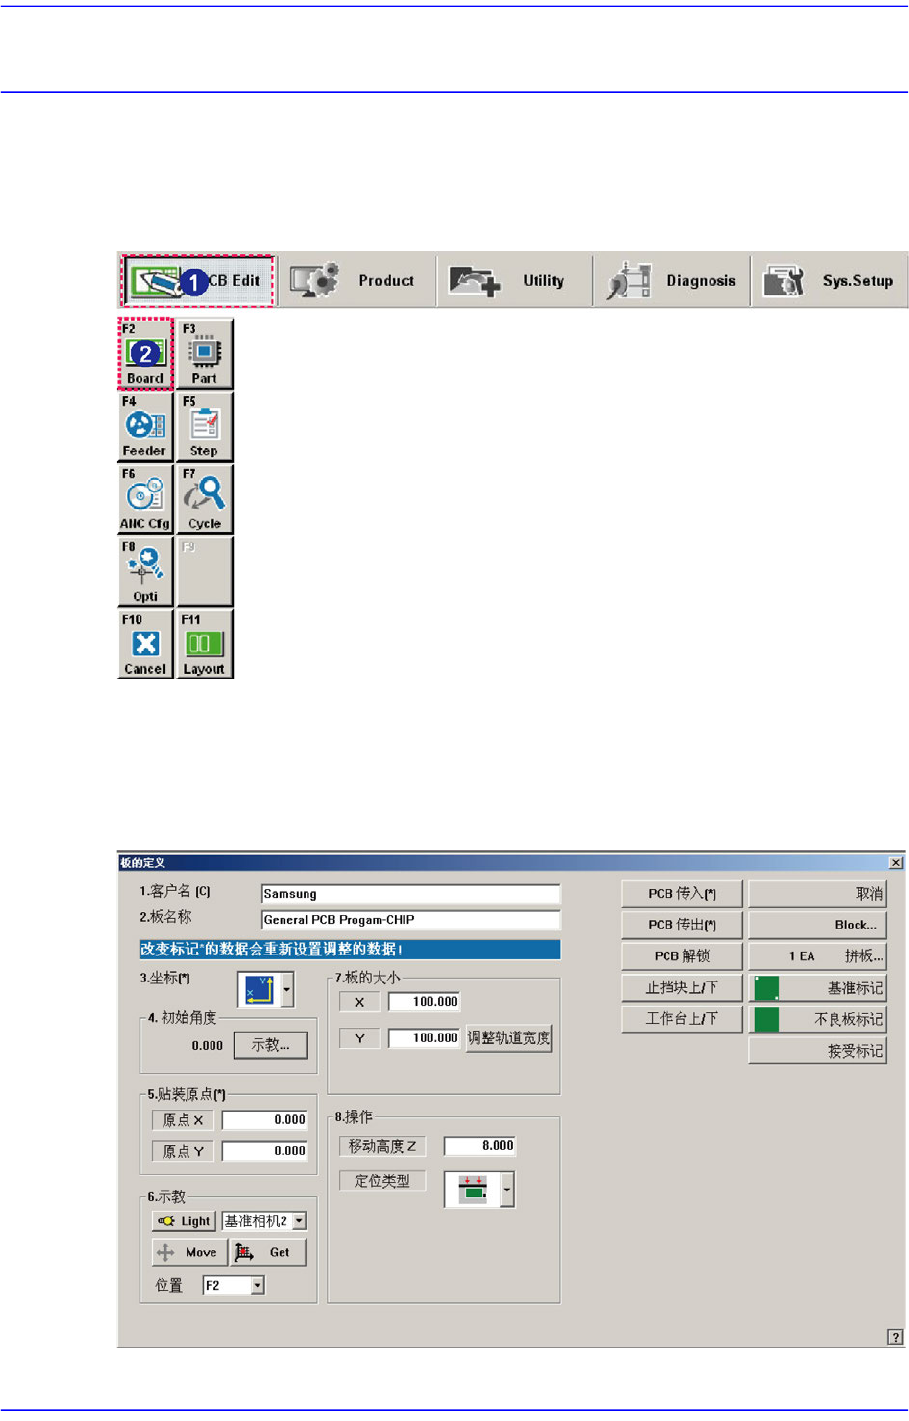This screenshot has height=1421, width=909.
Task: Click 调整轨道宽度 adjust rail width button
Action: pyautogui.click(x=508, y=1039)
